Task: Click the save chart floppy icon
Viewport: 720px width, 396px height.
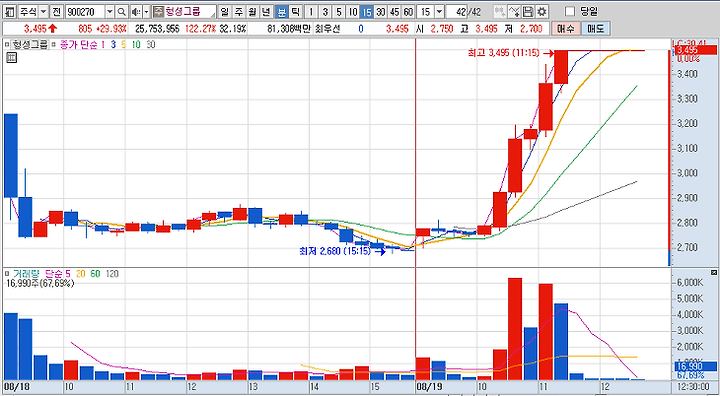Action: [528, 11]
